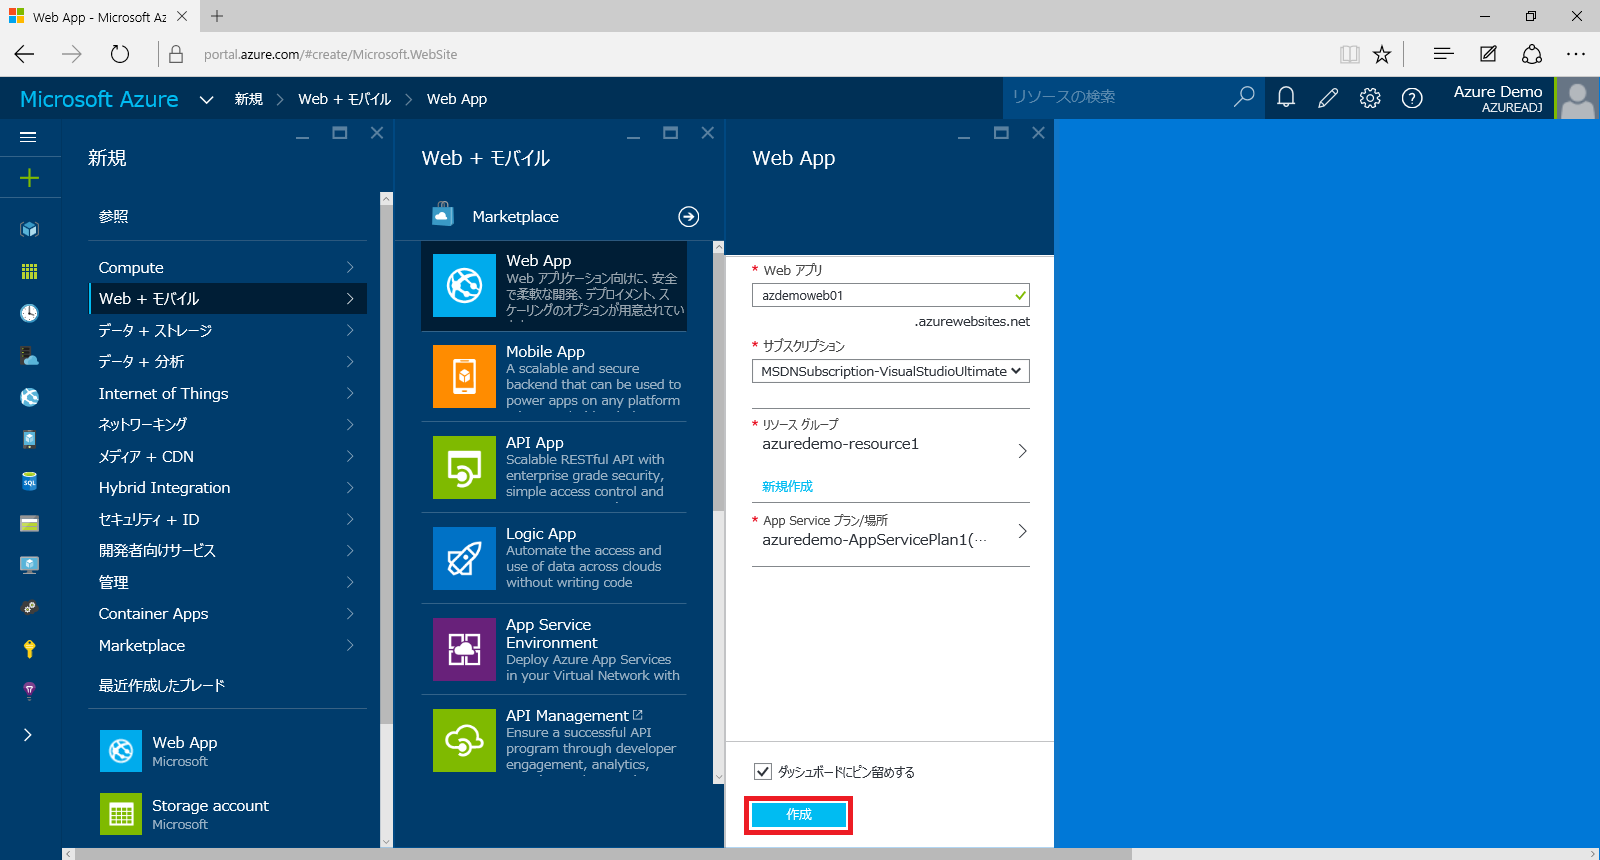Open azuredemo-resource1 resource group chevron
1600x860 pixels.
(x=1022, y=451)
